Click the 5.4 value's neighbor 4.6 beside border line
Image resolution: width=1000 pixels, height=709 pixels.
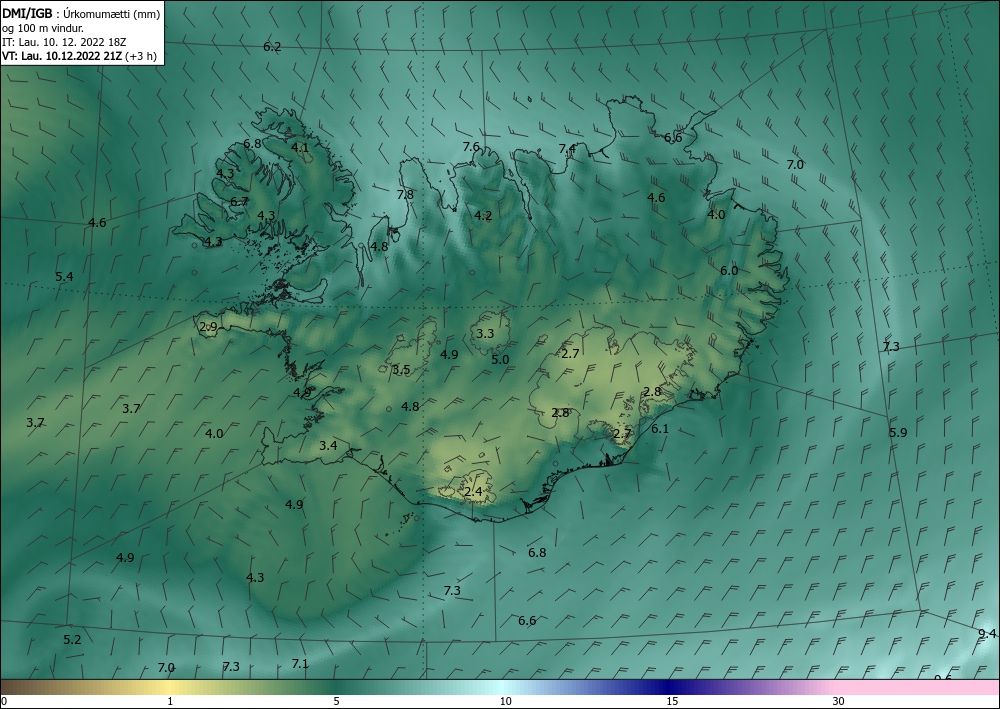pyautogui.click(x=97, y=223)
